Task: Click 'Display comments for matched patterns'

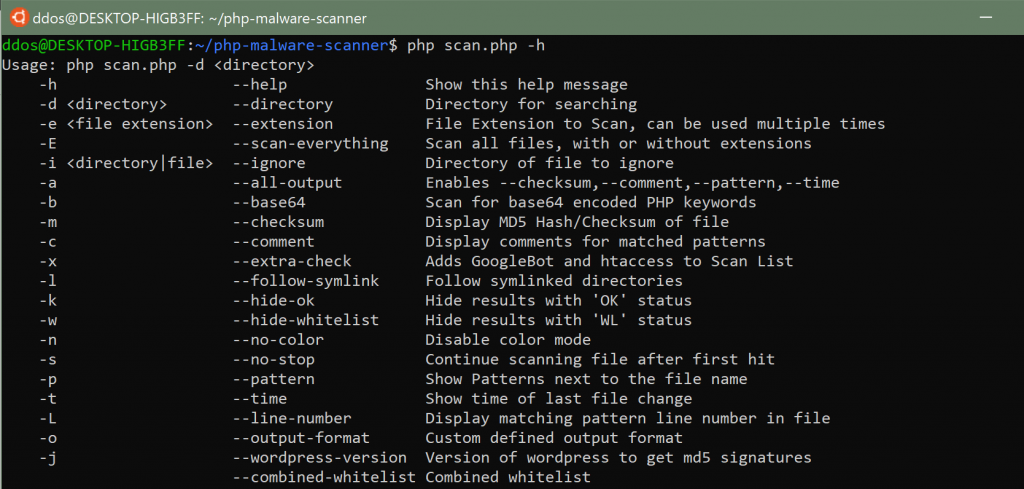Action: point(596,242)
